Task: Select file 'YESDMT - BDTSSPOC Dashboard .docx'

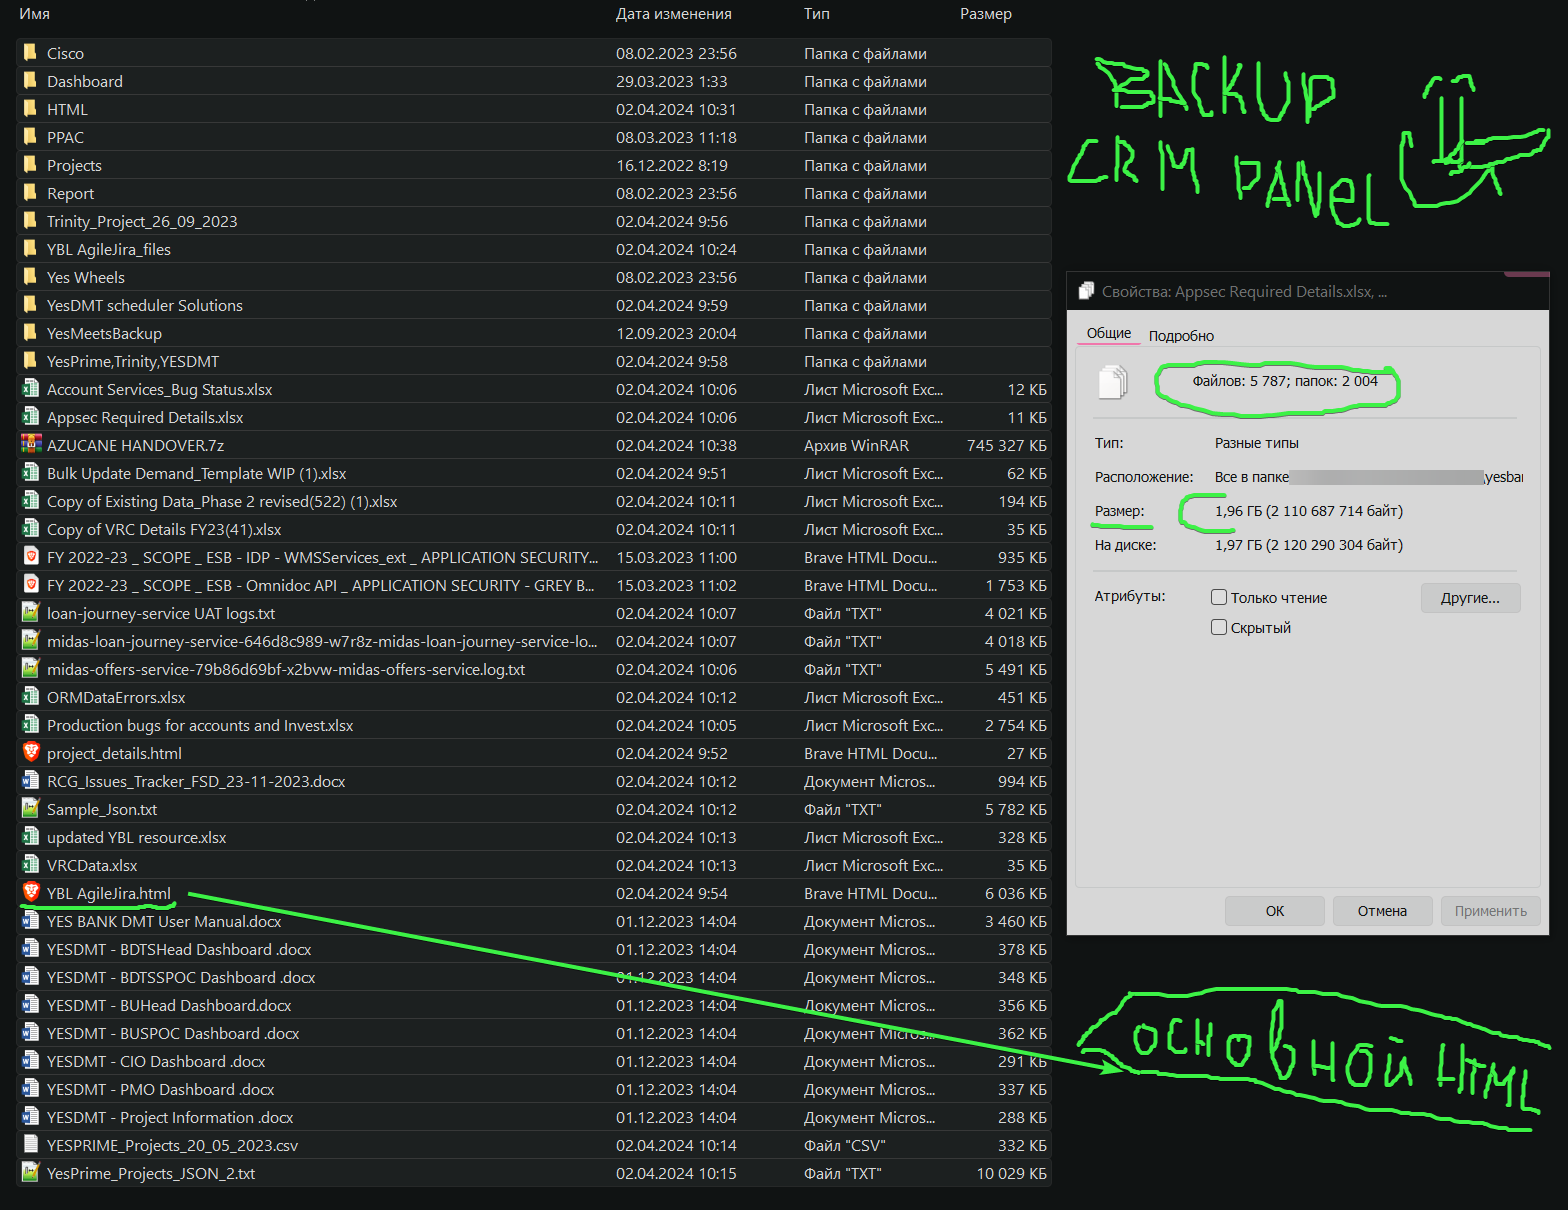Action: click(181, 977)
